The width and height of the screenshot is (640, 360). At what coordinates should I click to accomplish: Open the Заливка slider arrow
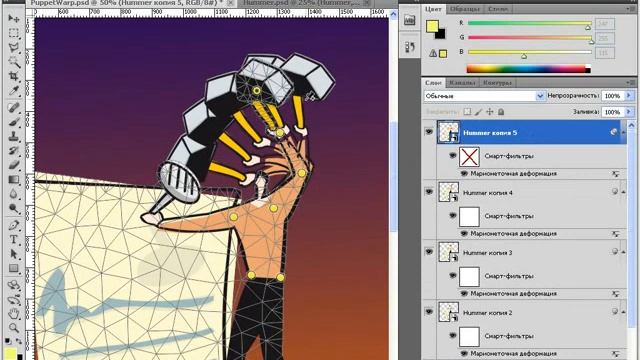pos(629,111)
